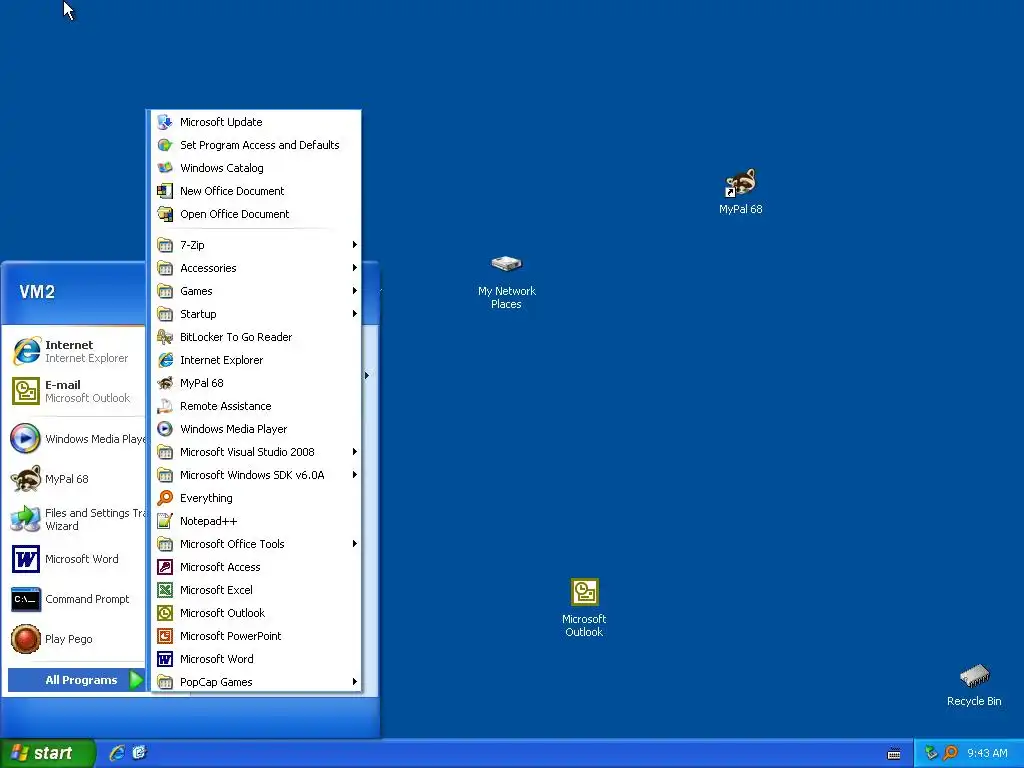The width and height of the screenshot is (1024, 768).
Task: Open the 7-Zip folder entry
Action: 255,245
